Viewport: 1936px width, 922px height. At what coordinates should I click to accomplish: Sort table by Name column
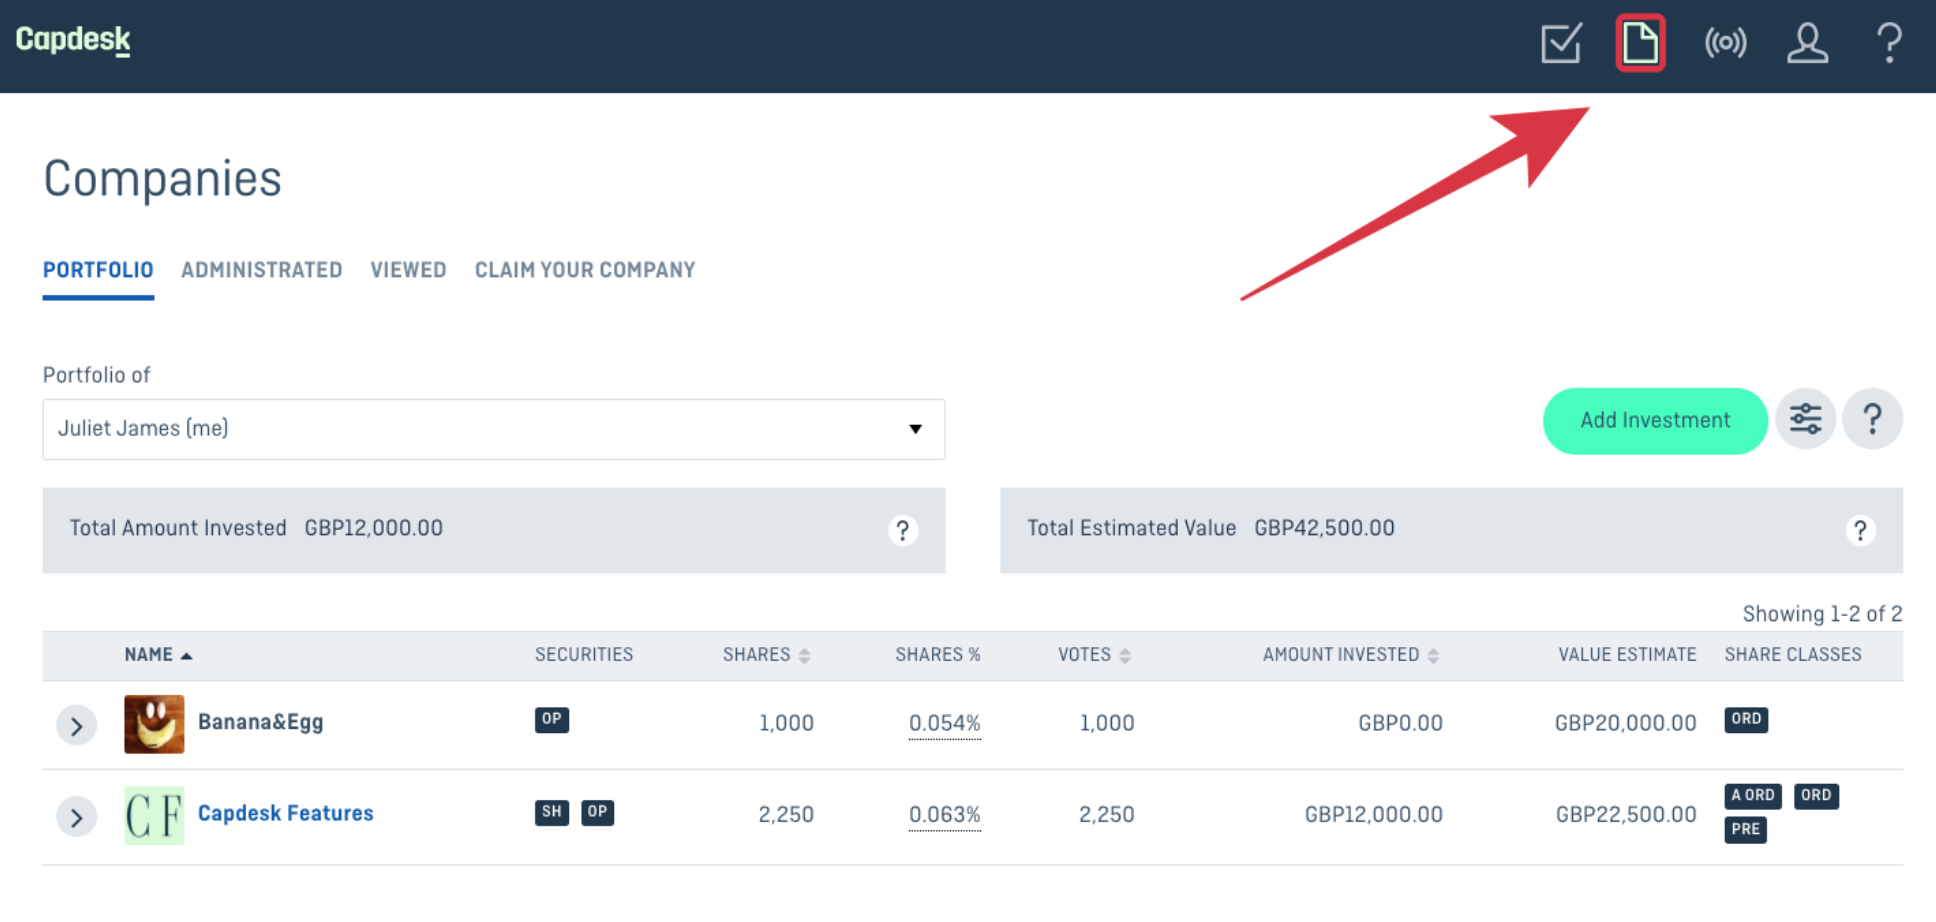(x=158, y=655)
